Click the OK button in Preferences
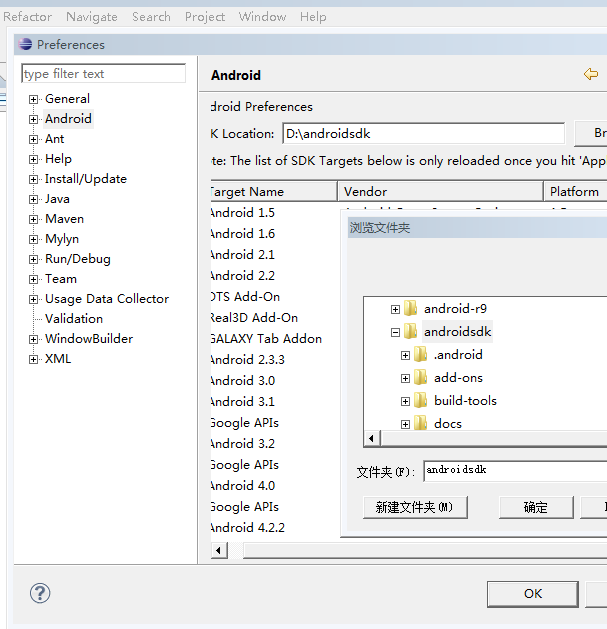This screenshot has width=607, height=629. click(533, 594)
